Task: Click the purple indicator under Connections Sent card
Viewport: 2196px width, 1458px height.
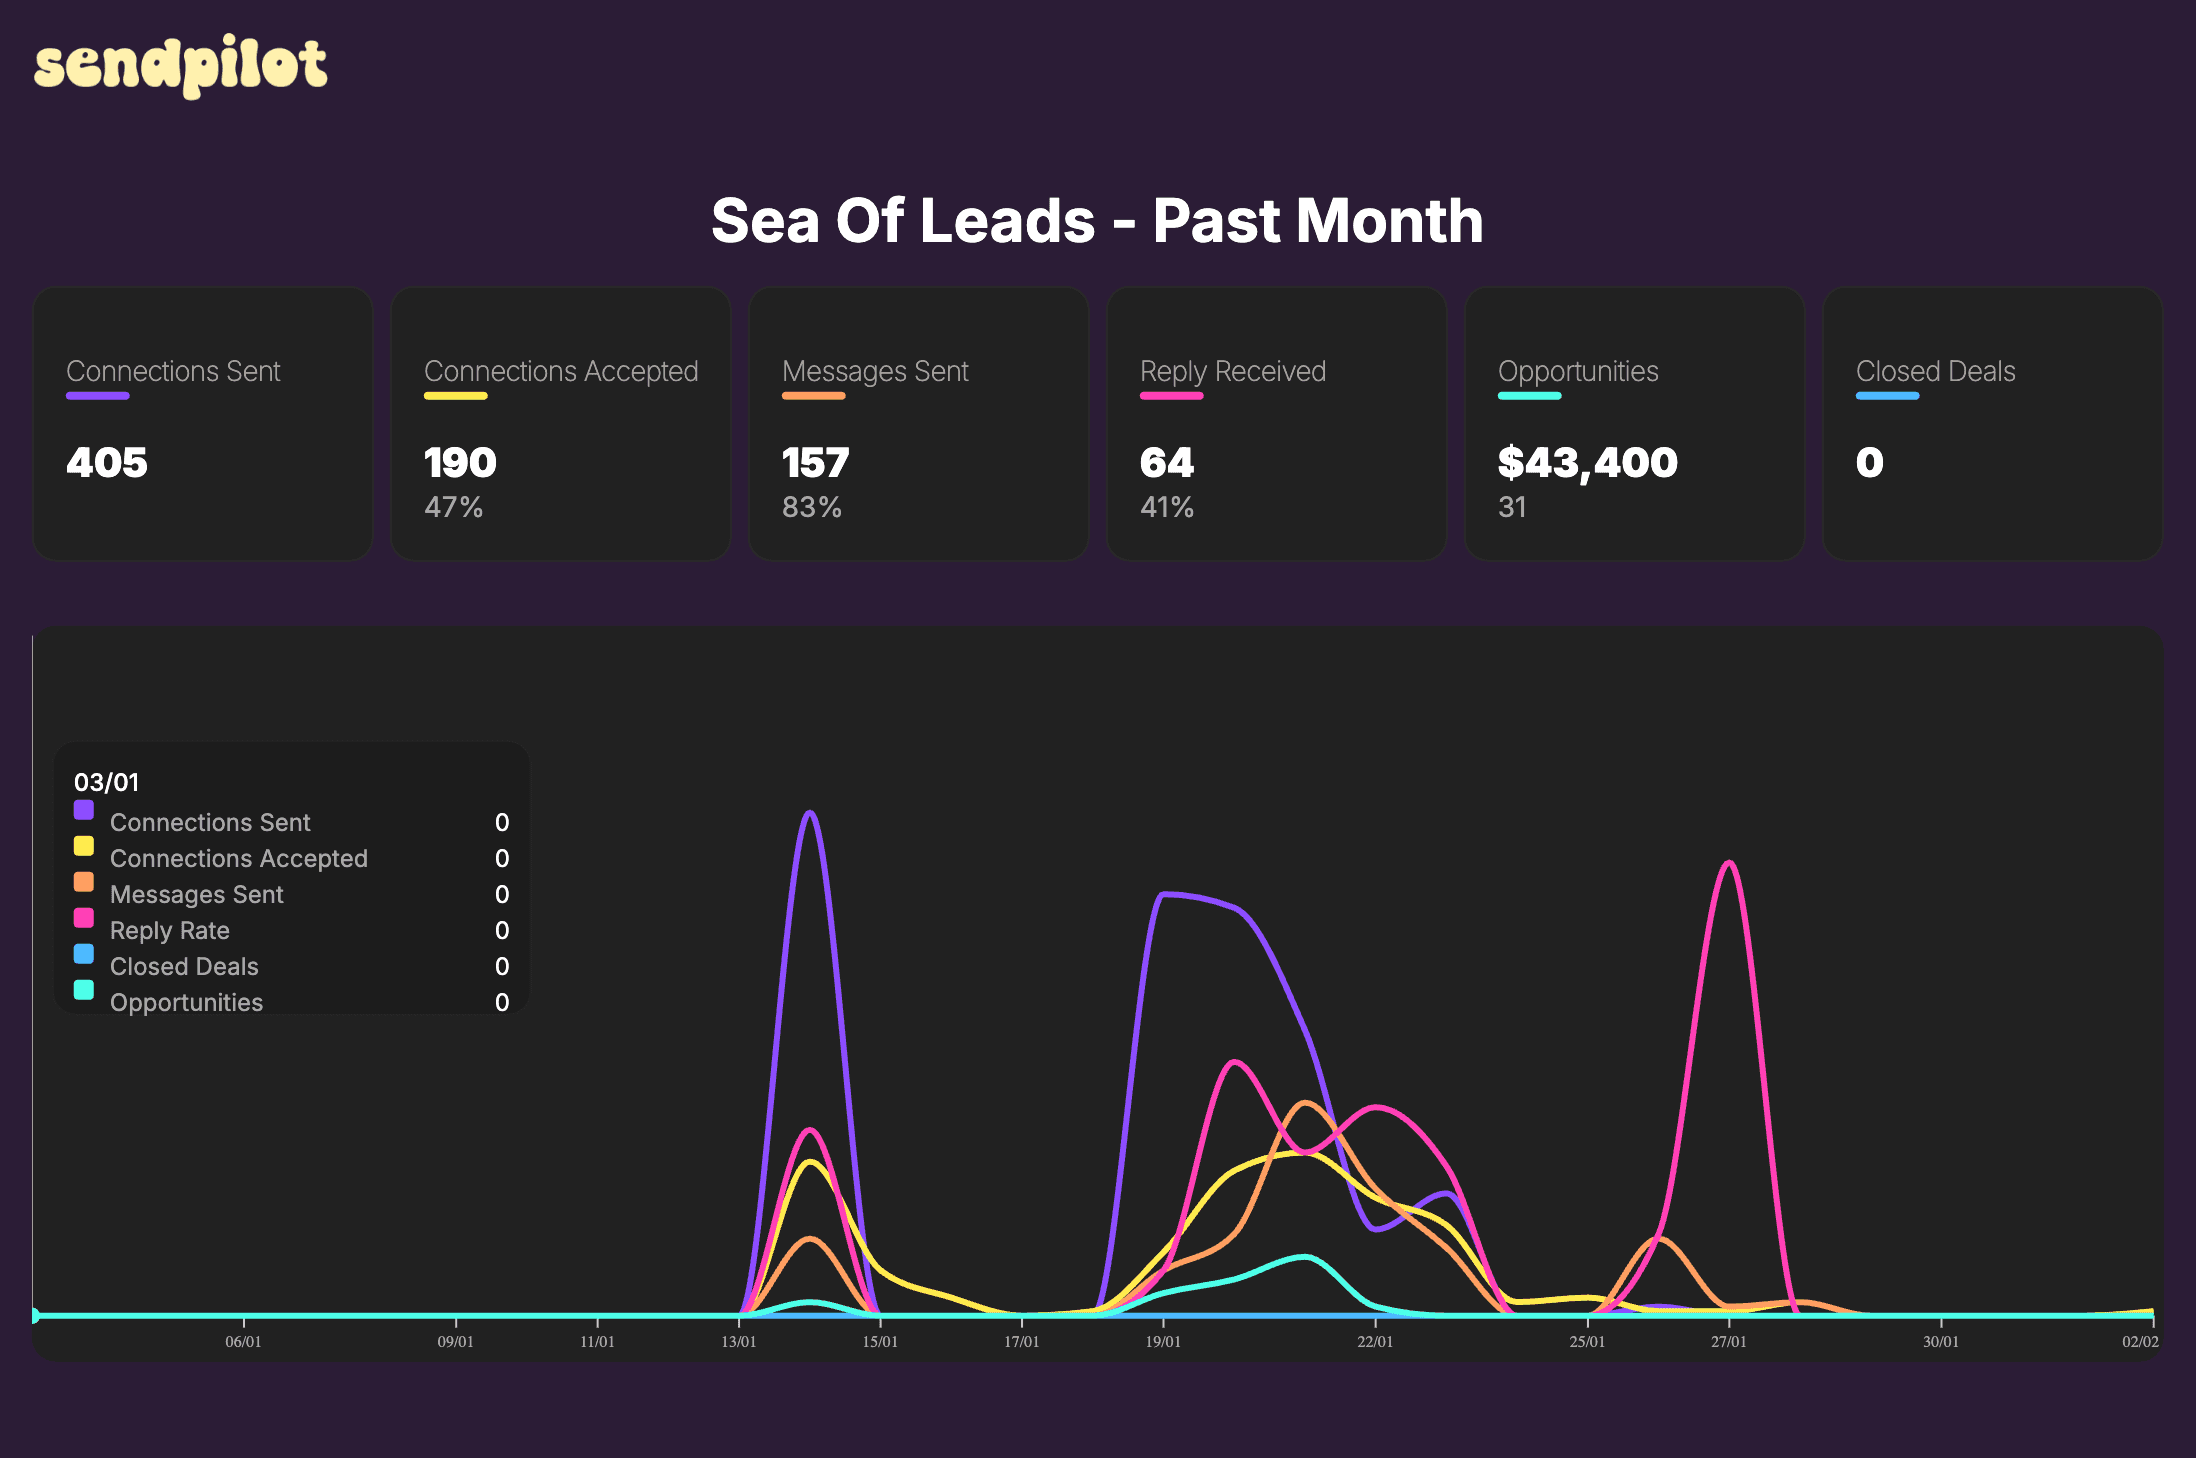Action: point(98,396)
